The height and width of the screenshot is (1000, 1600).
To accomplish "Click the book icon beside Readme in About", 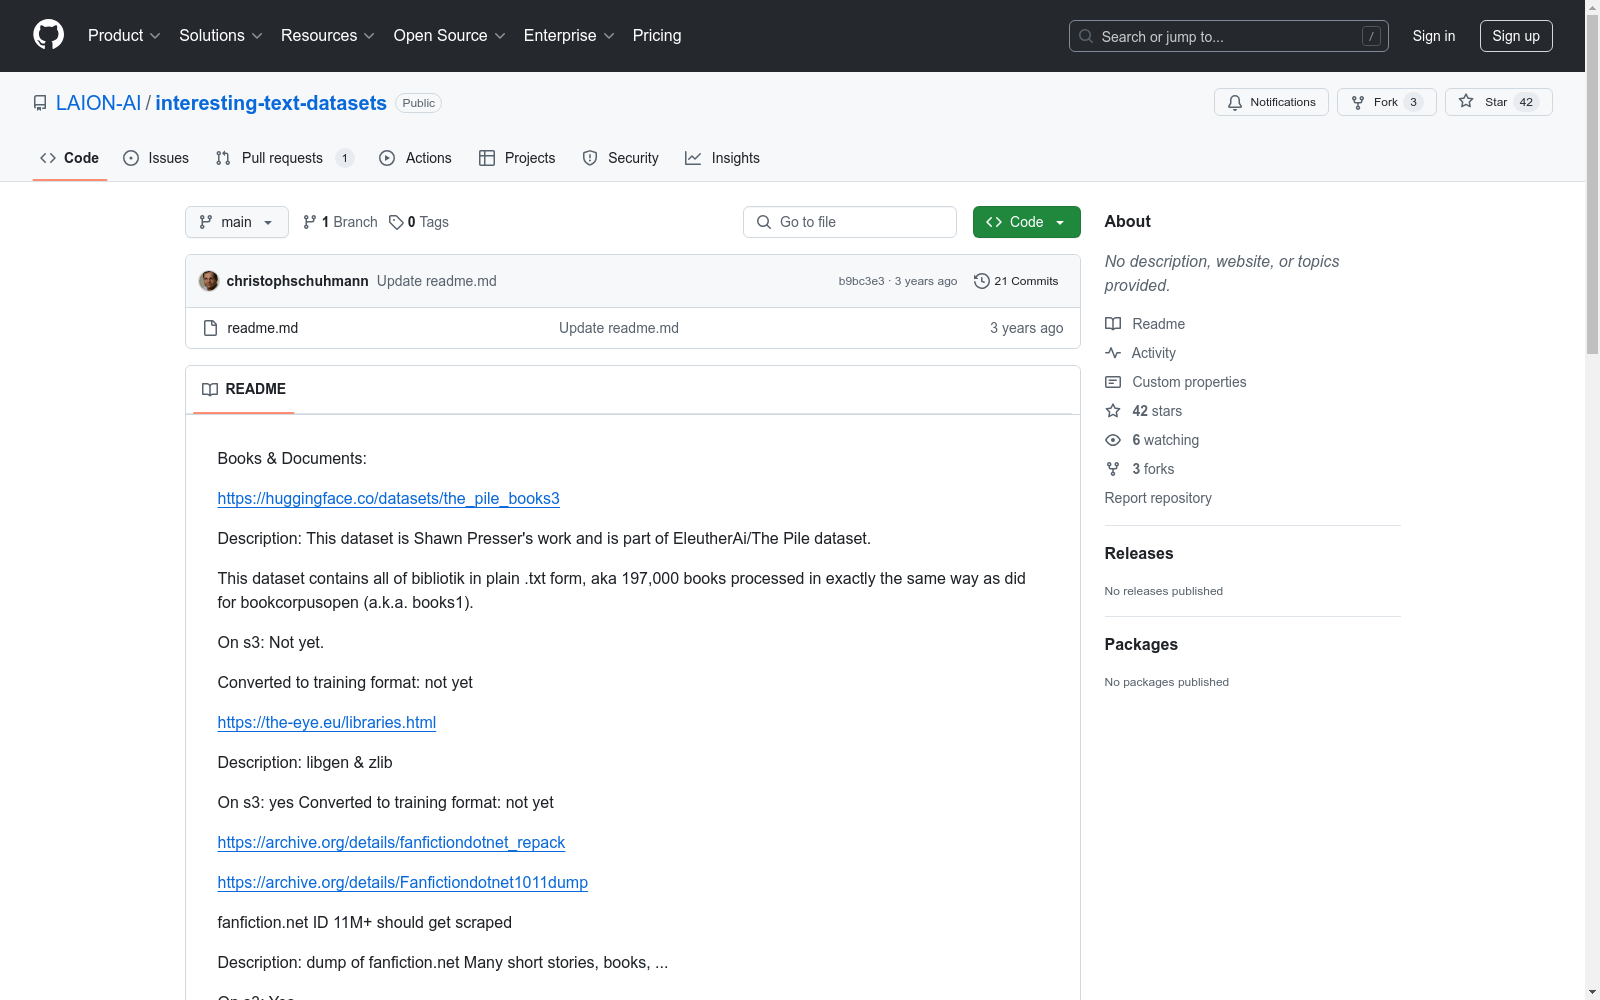I will (x=1113, y=324).
